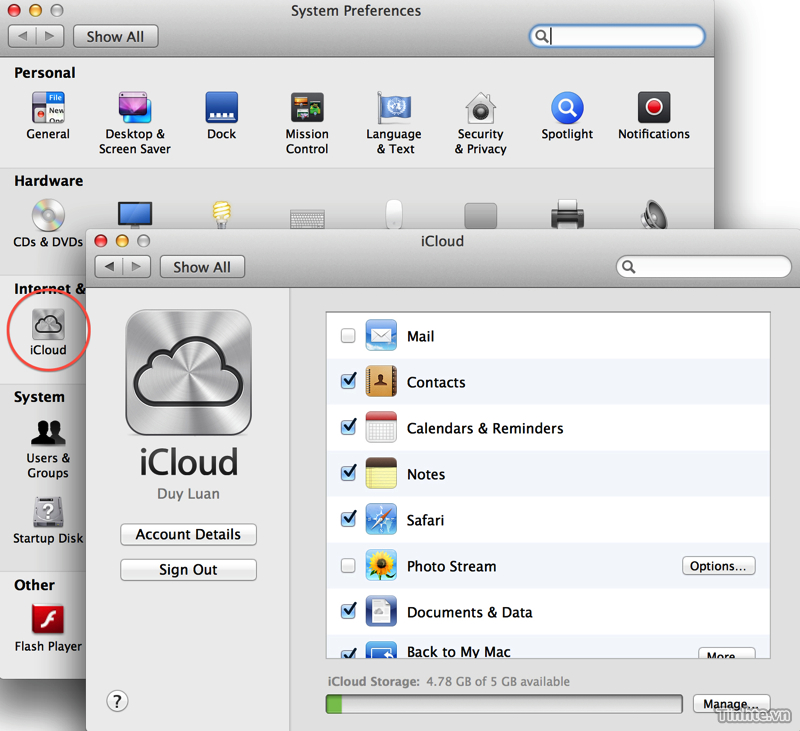800x731 pixels.
Task: Open the General preference pane
Action: point(48,116)
